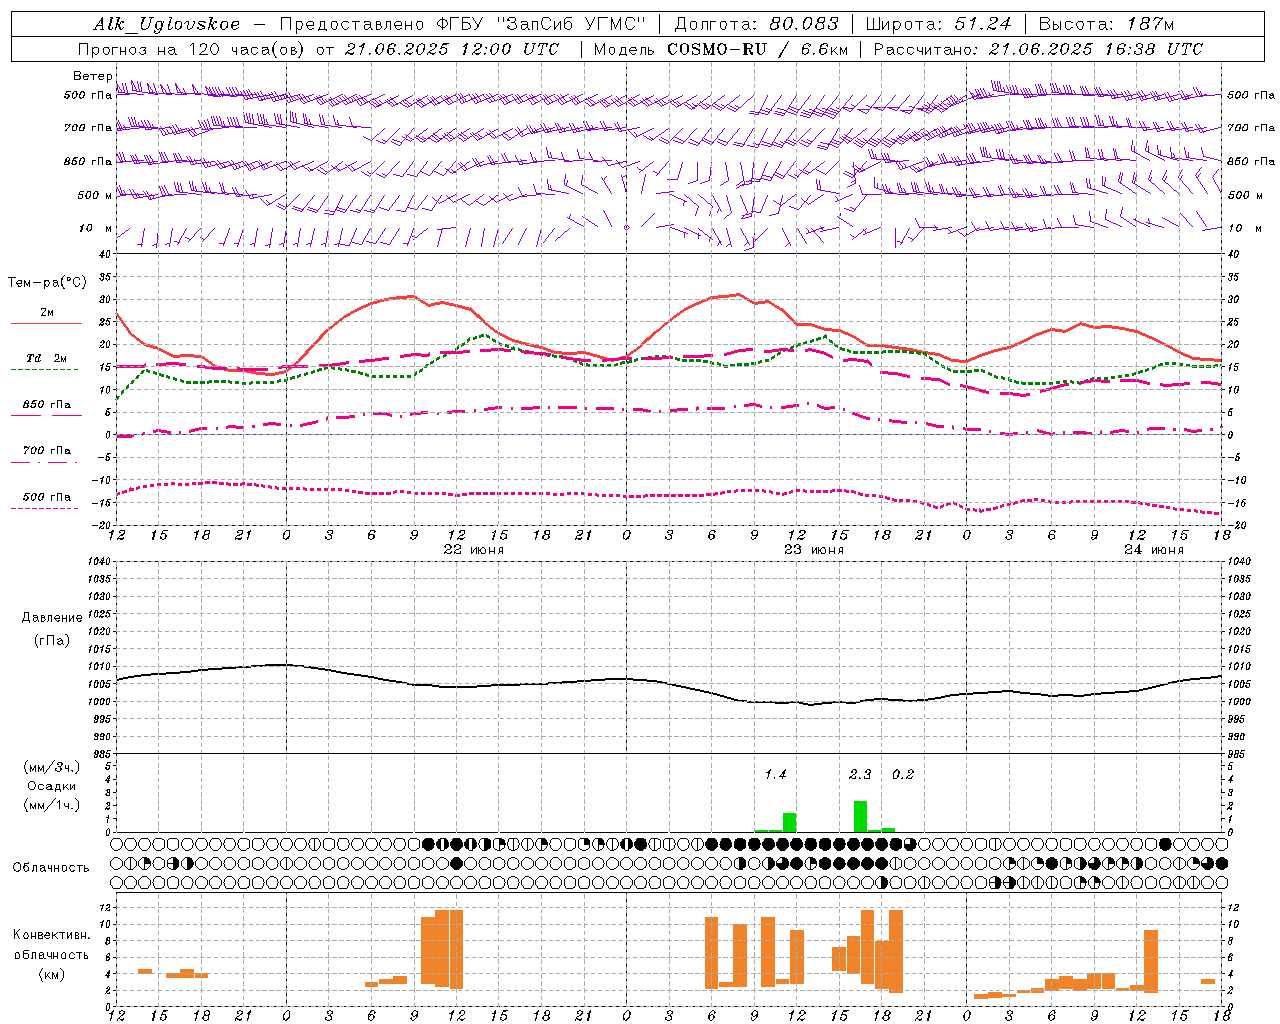The image size is (1280, 1024).
Task: Click the tallest green precipitation bar below 2.3
Action: coord(860,816)
